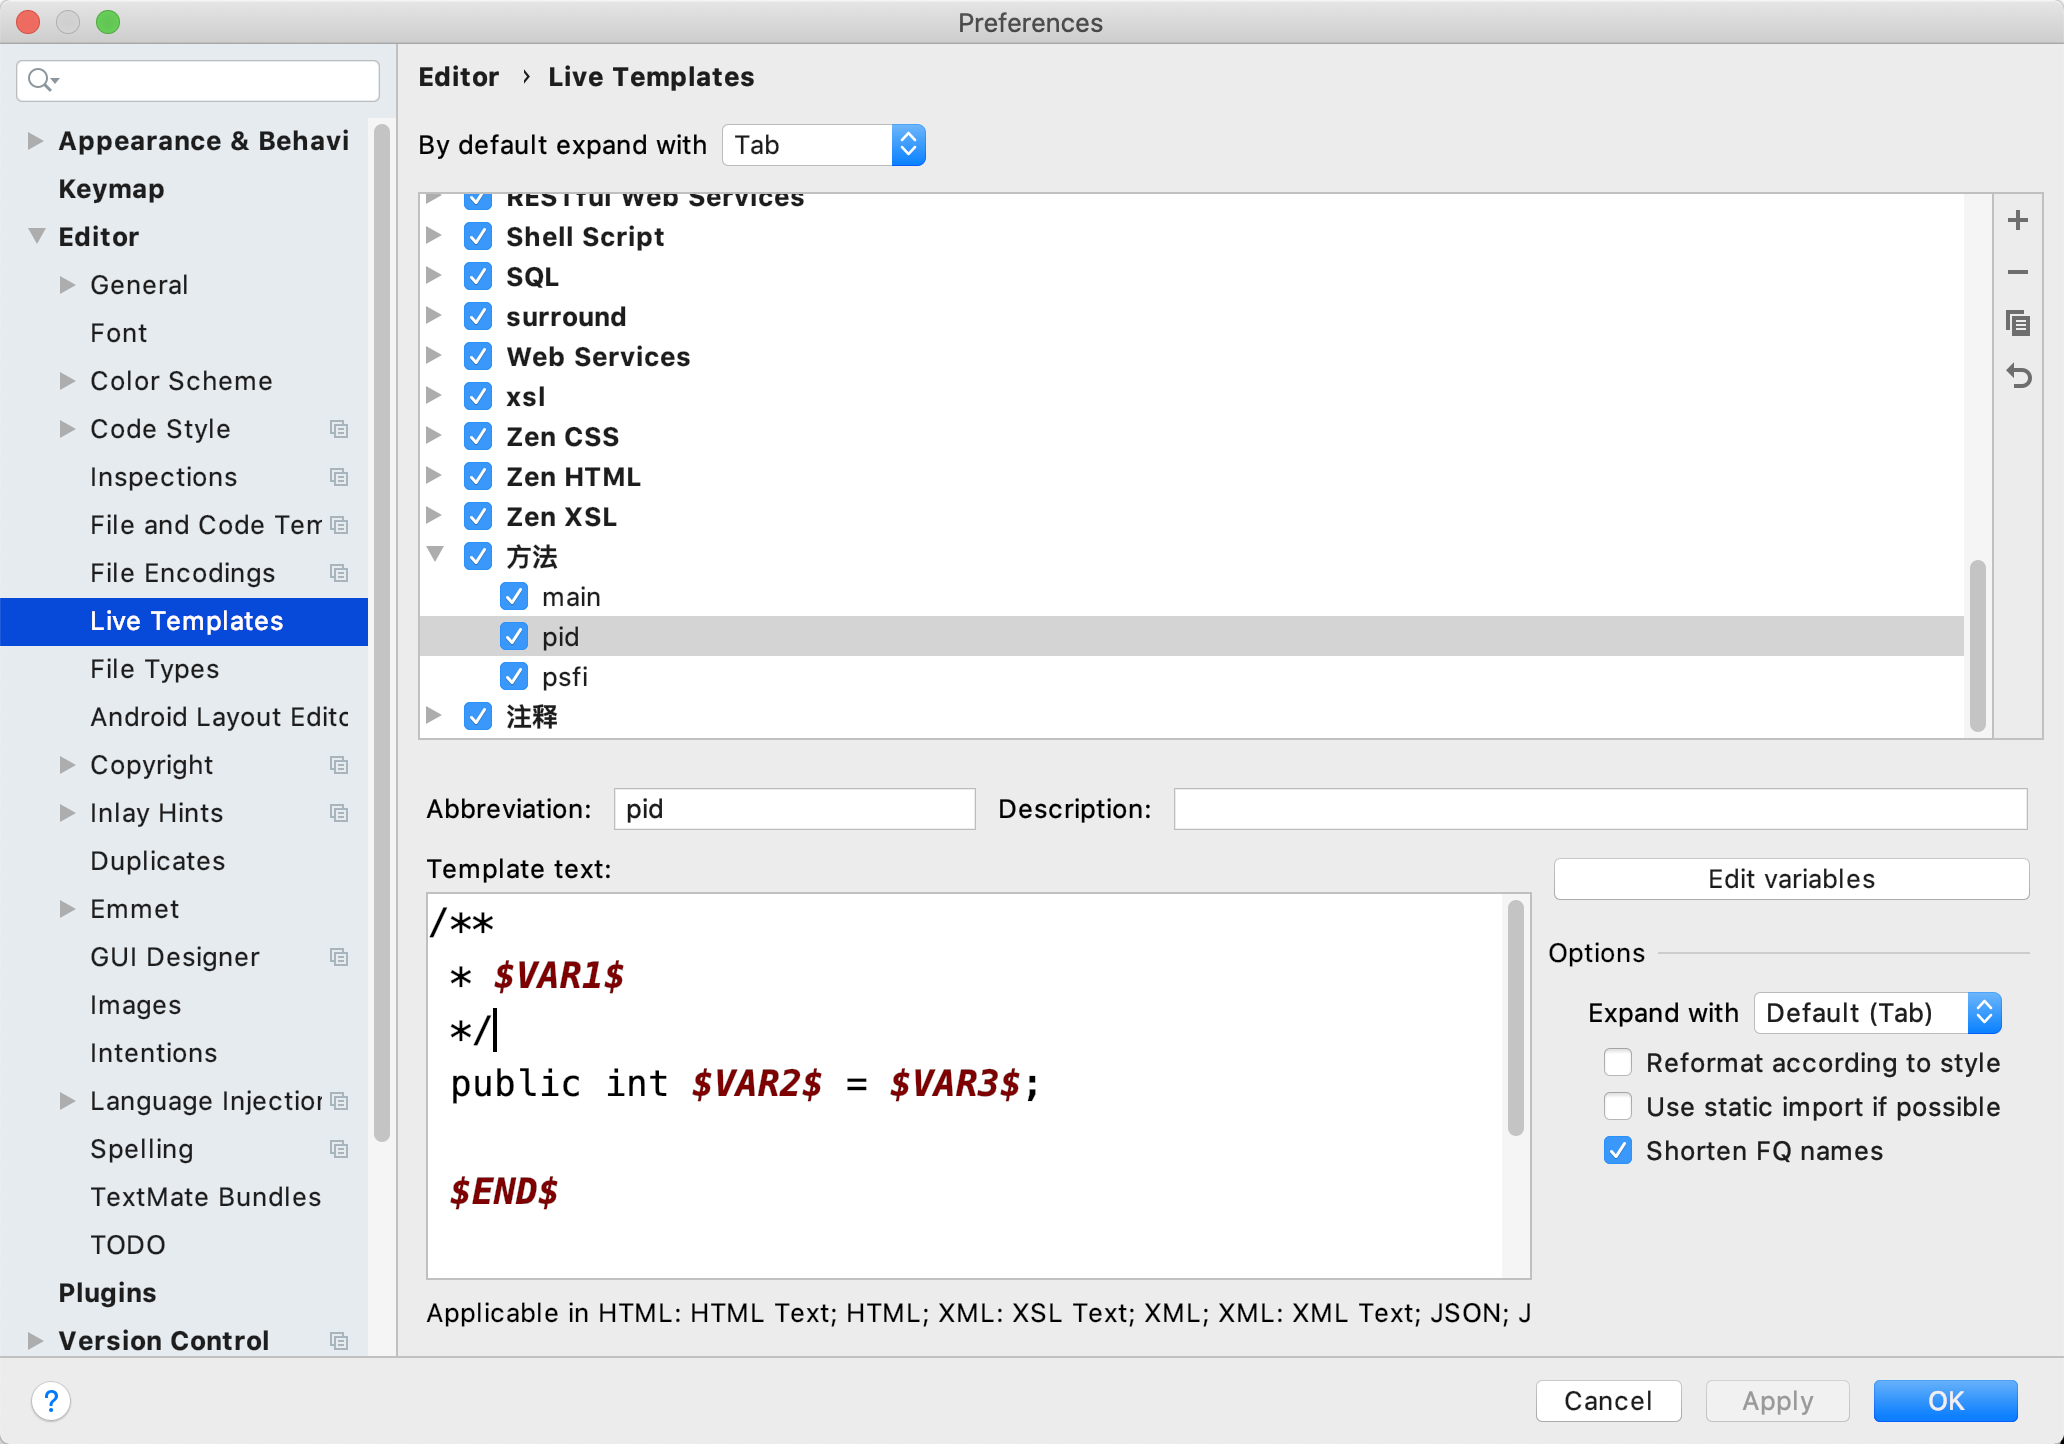Disable Shorten FQ names option
This screenshot has height=1444, width=2064.
1618,1150
